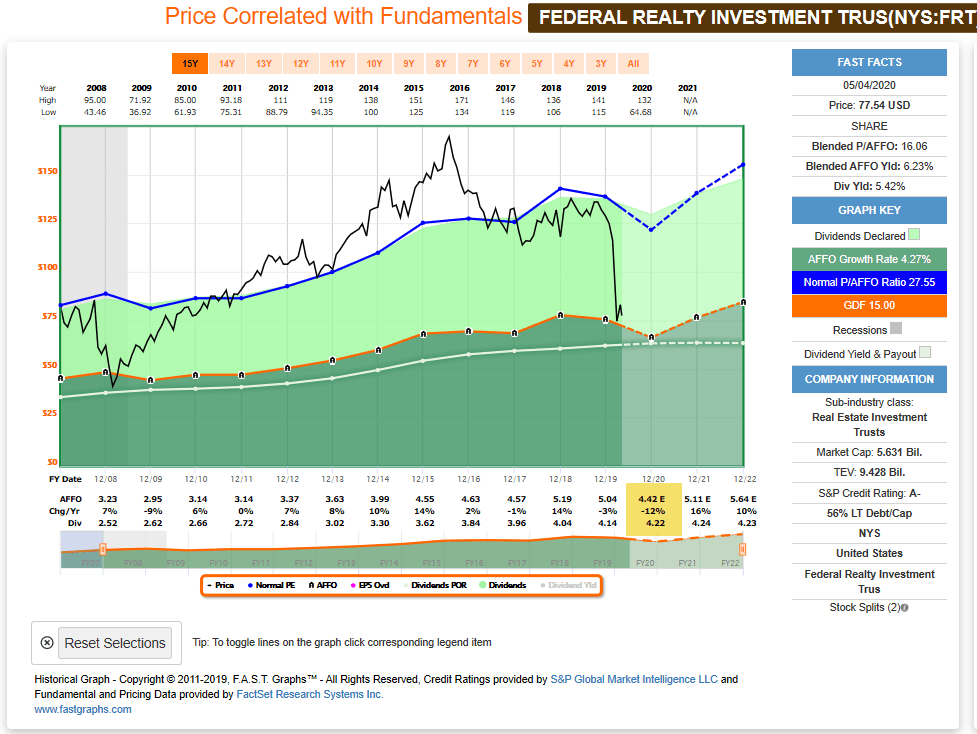
Task: Select the 10Y time range tab
Action: (374, 64)
